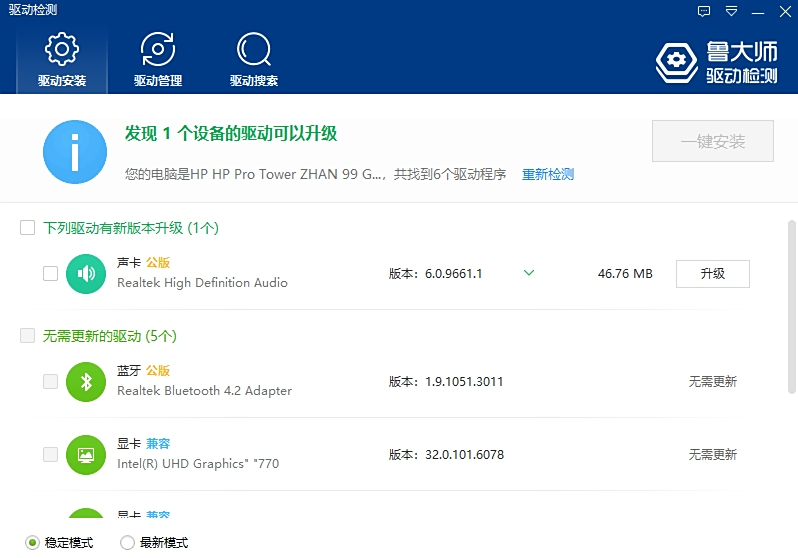Click the 兼容 tag next to Intel 显卡
This screenshot has width=798, height=558.
pos(158,443)
